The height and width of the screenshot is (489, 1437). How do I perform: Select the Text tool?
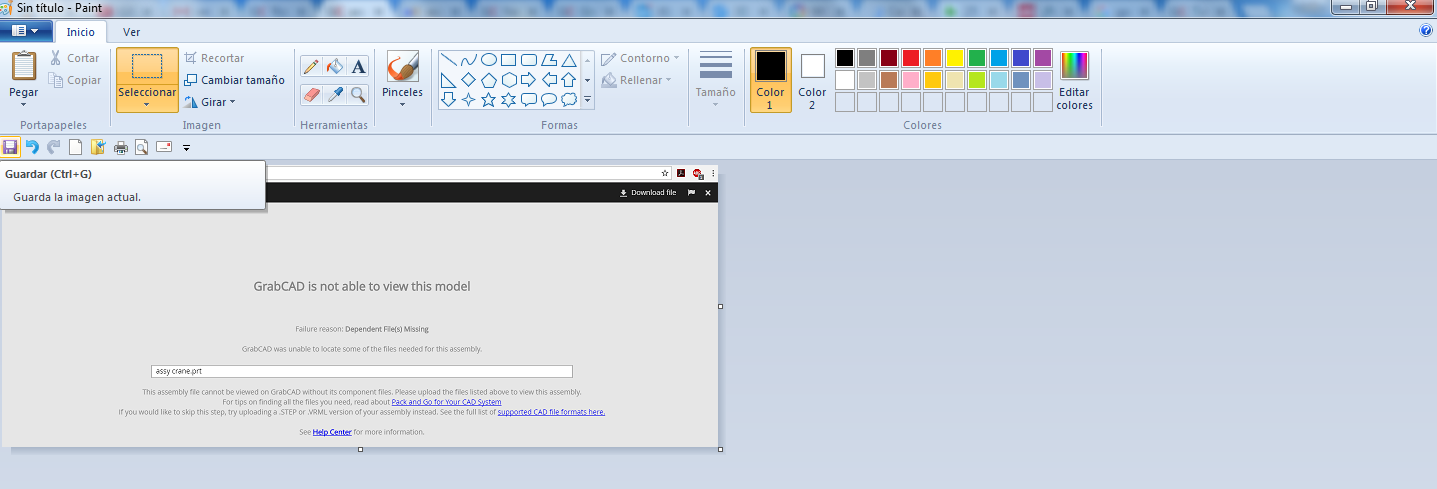[358, 67]
